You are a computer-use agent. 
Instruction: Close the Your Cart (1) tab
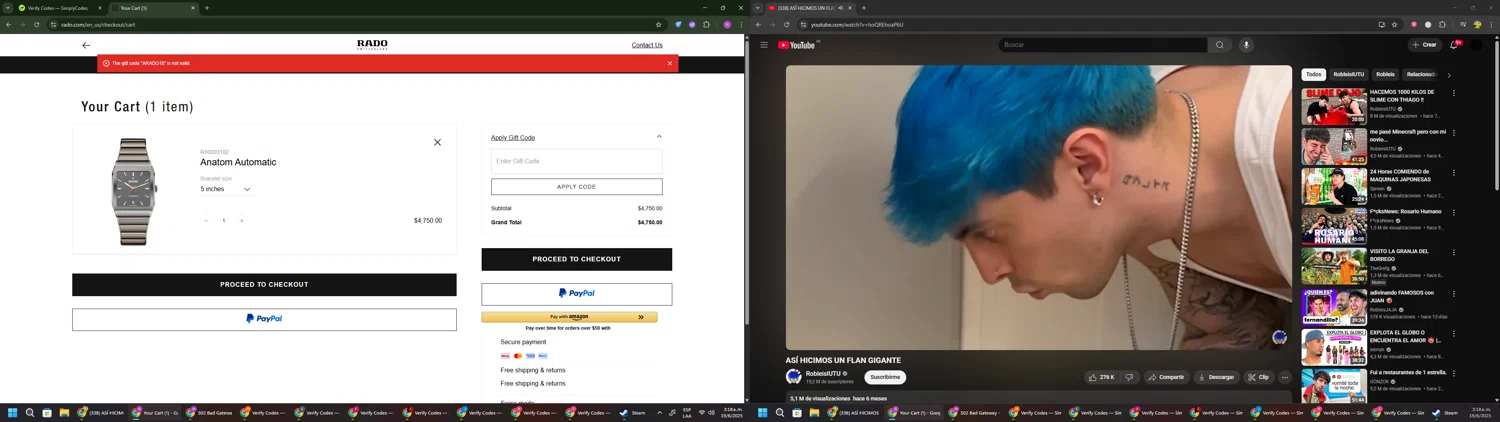(194, 8)
